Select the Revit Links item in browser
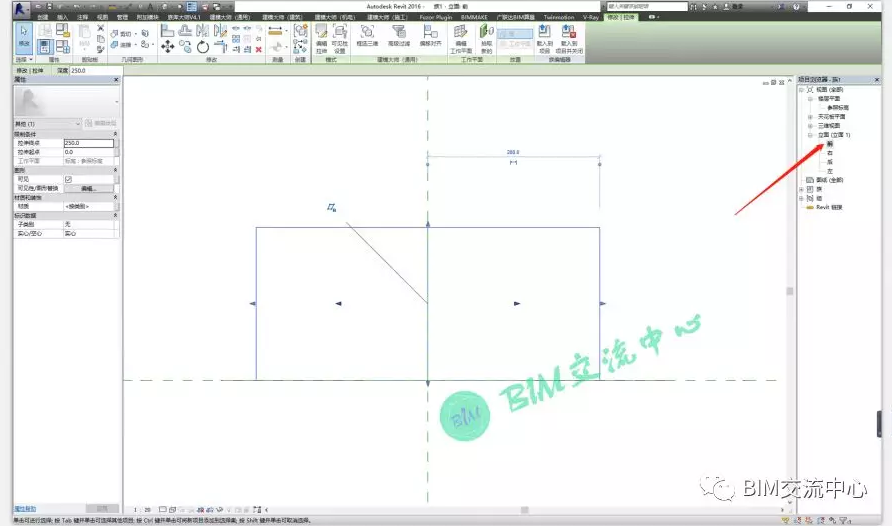This screenshot has width=892, height=526. coord(829,208)
